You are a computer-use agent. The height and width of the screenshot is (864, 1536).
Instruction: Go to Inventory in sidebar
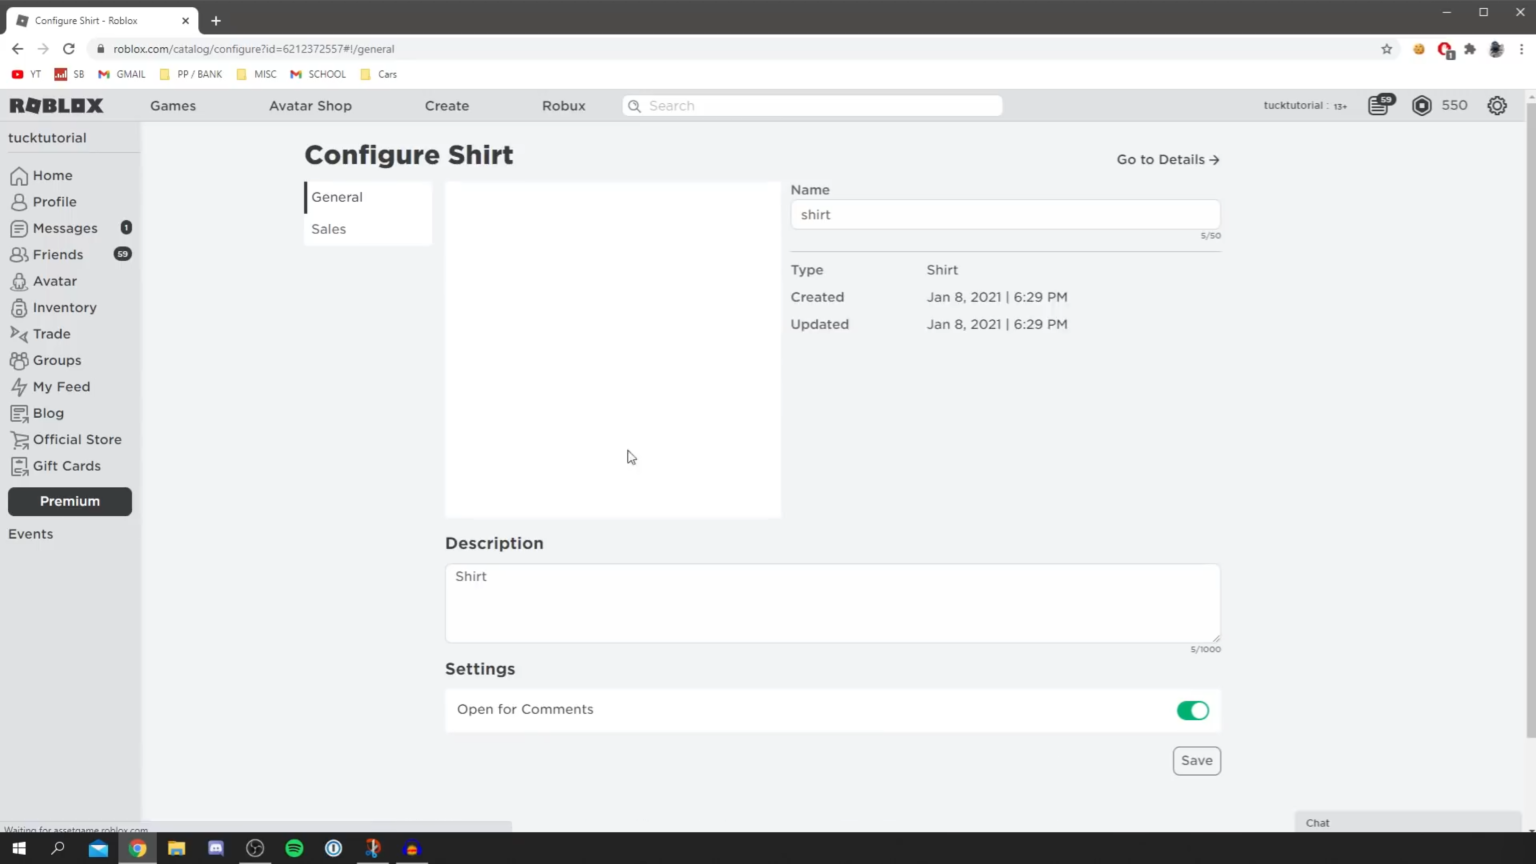coord(64,307)
